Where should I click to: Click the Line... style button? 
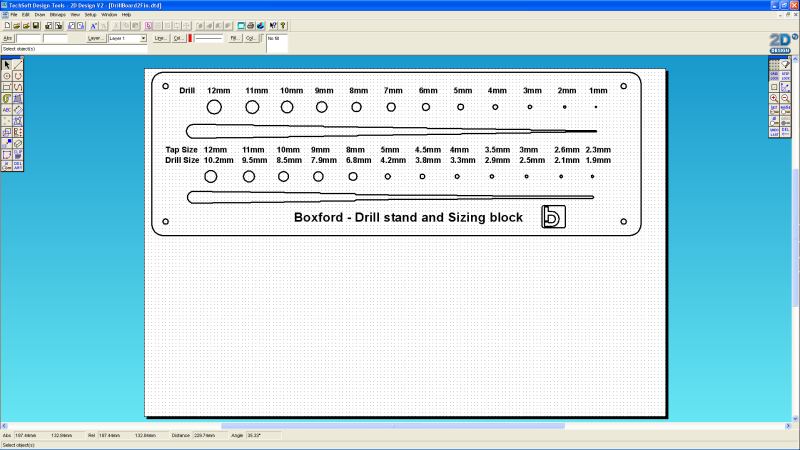point(161,38)
